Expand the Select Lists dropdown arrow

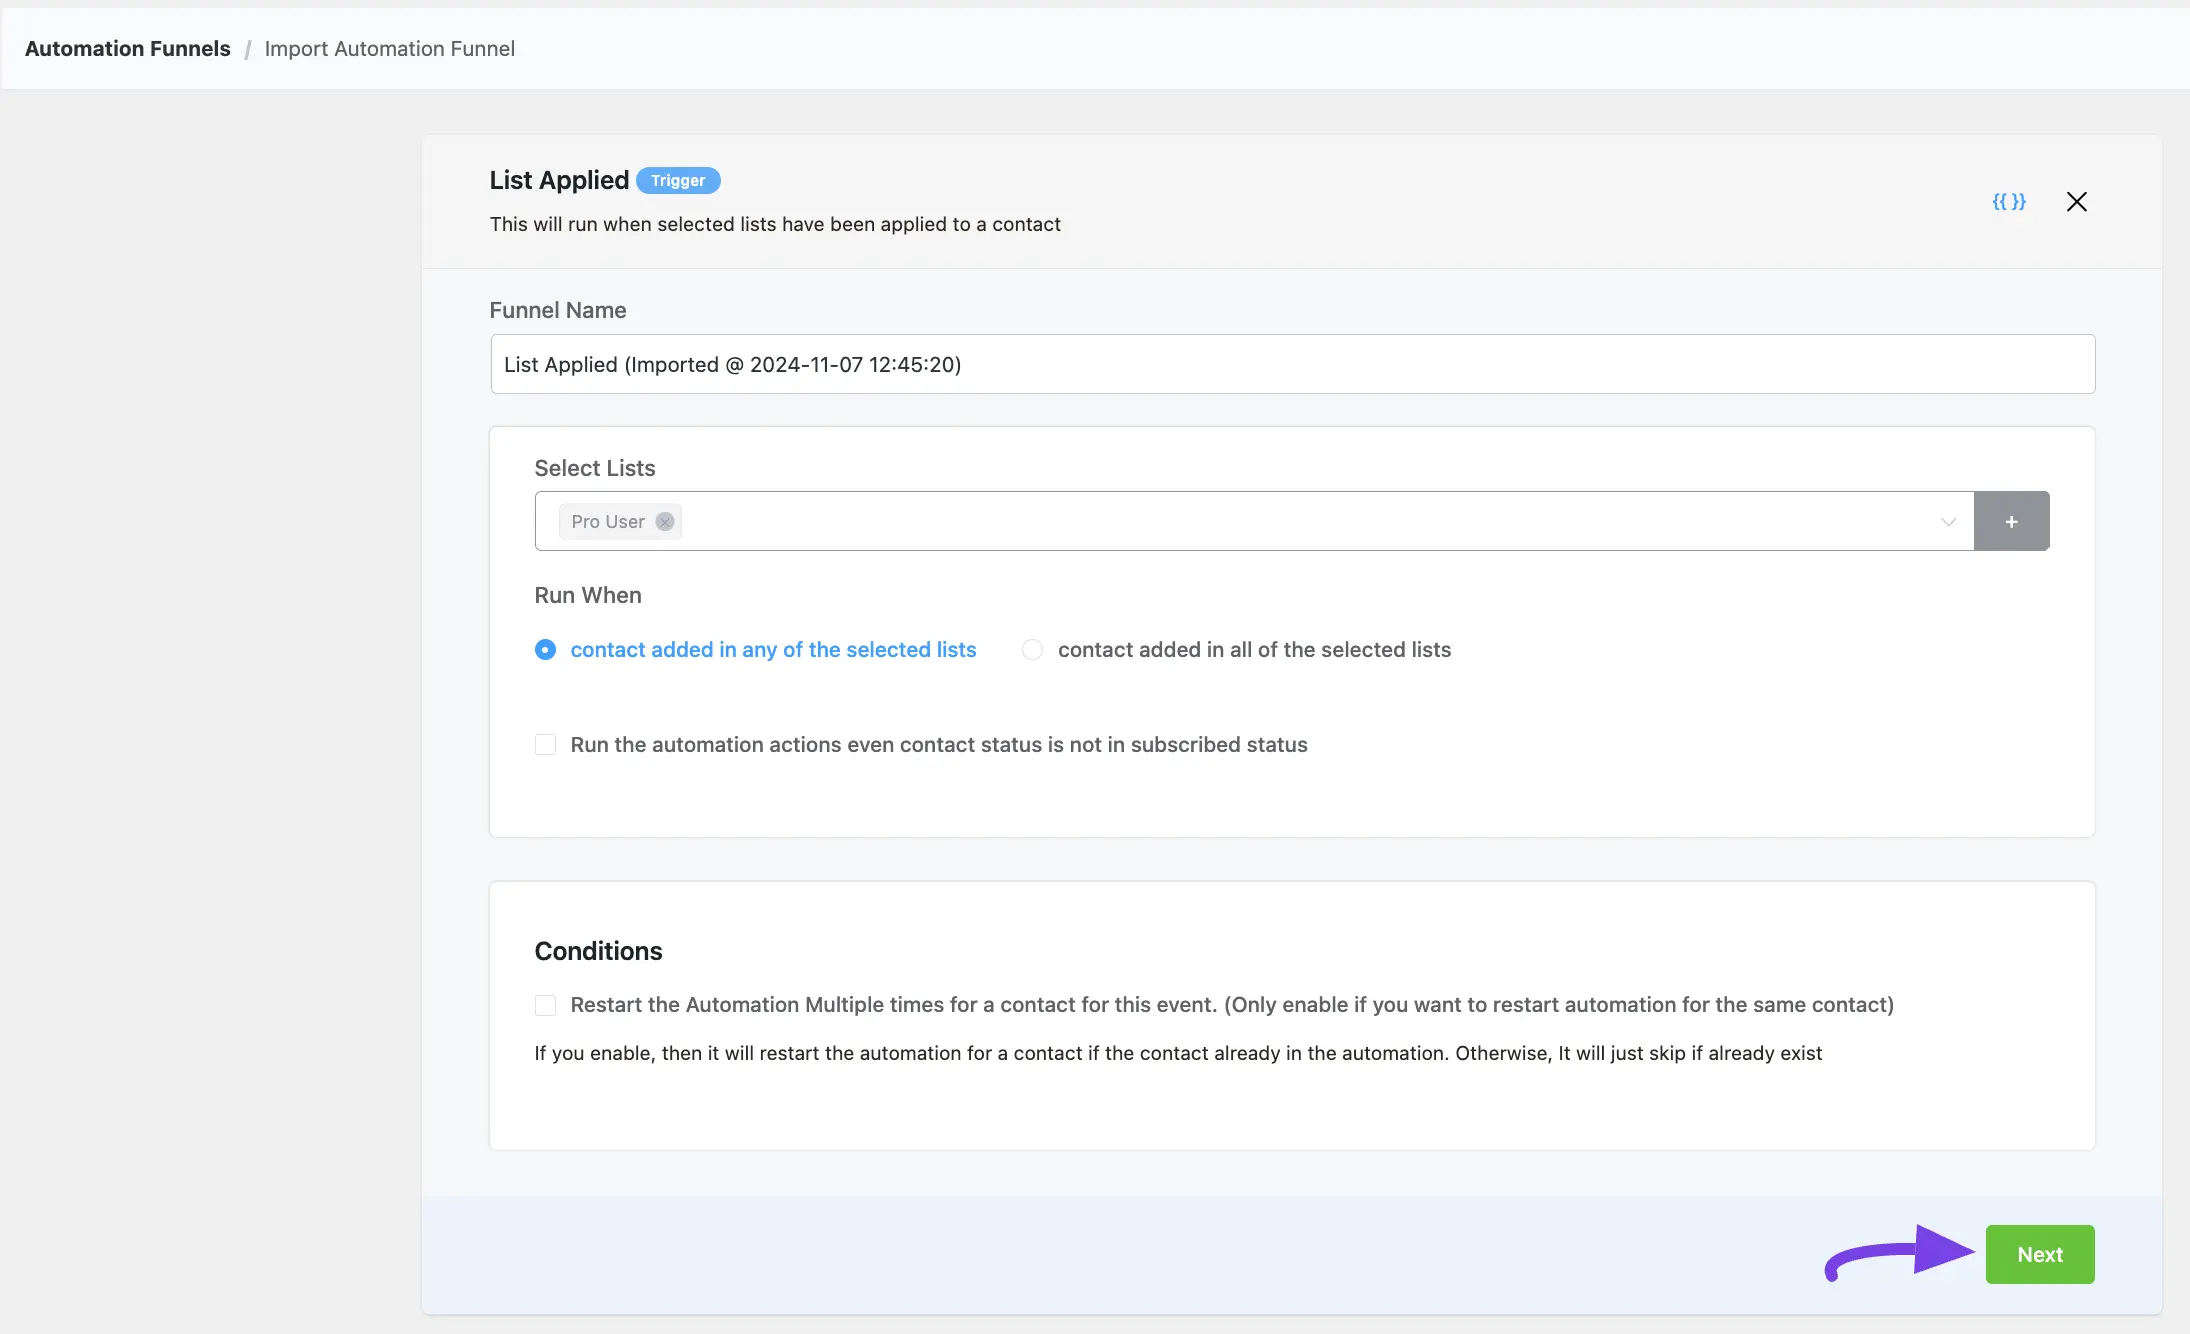coord(1948,522)
